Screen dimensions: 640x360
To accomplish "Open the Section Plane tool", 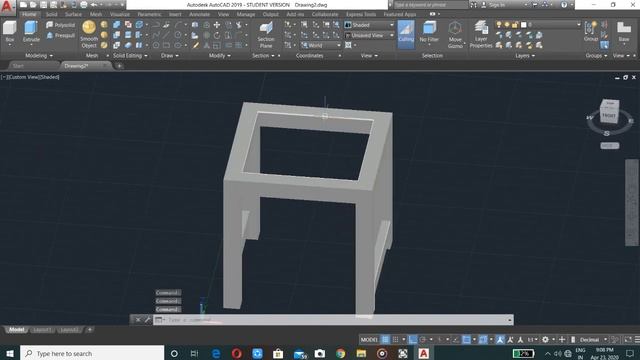I will coord(266,35).
